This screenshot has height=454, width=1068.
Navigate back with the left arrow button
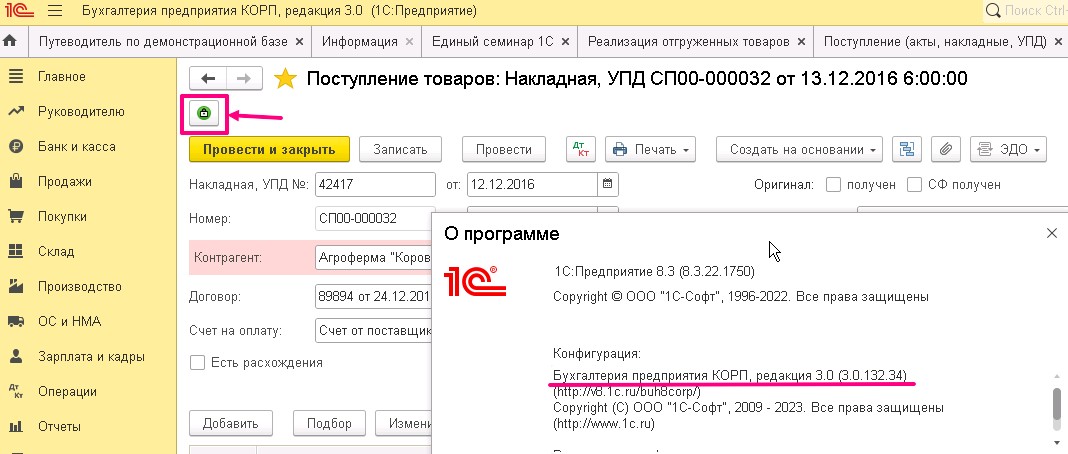point(207,79)
